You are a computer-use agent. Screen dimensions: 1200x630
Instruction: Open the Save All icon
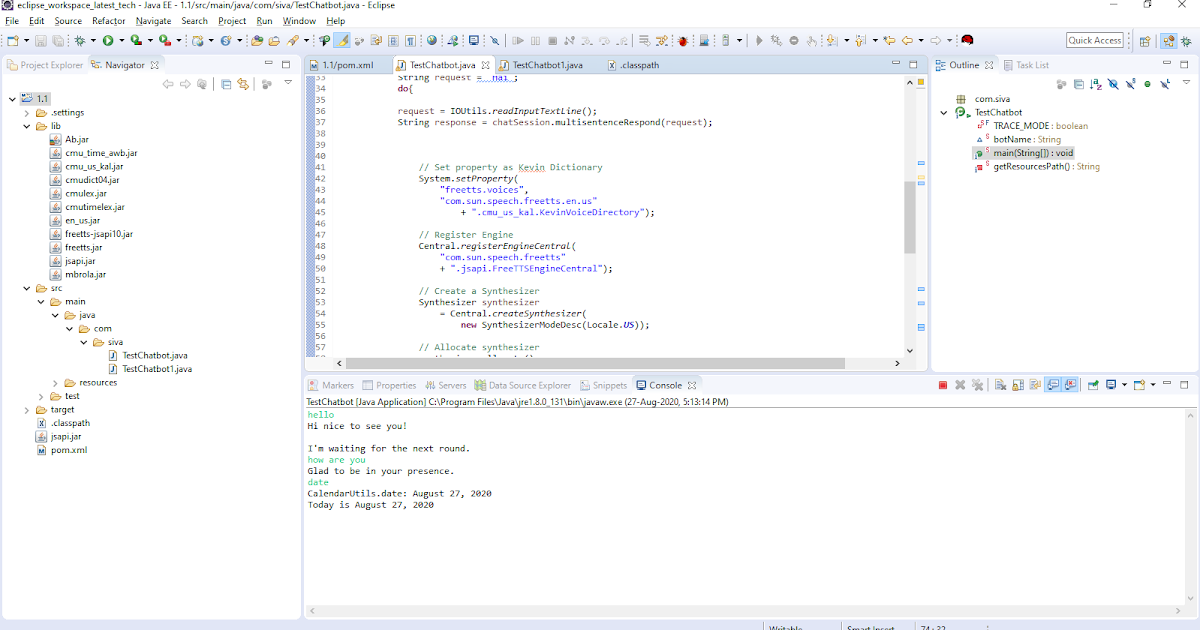coord(57,41)
